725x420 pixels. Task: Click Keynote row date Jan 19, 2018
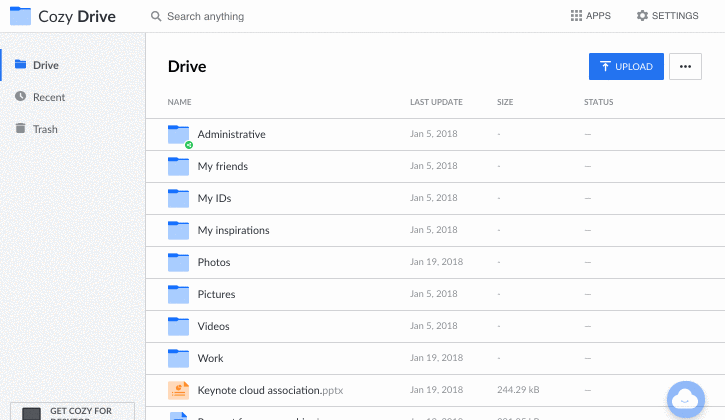(436, 390)
